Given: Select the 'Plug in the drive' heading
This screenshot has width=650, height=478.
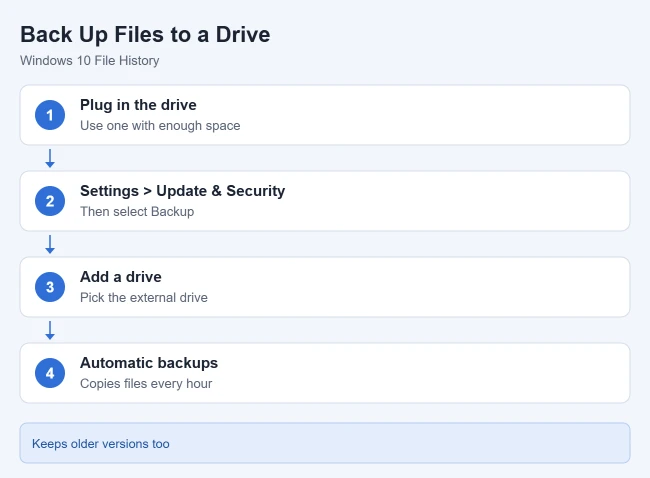Looking at the screenshot, I should coord(138,105).
